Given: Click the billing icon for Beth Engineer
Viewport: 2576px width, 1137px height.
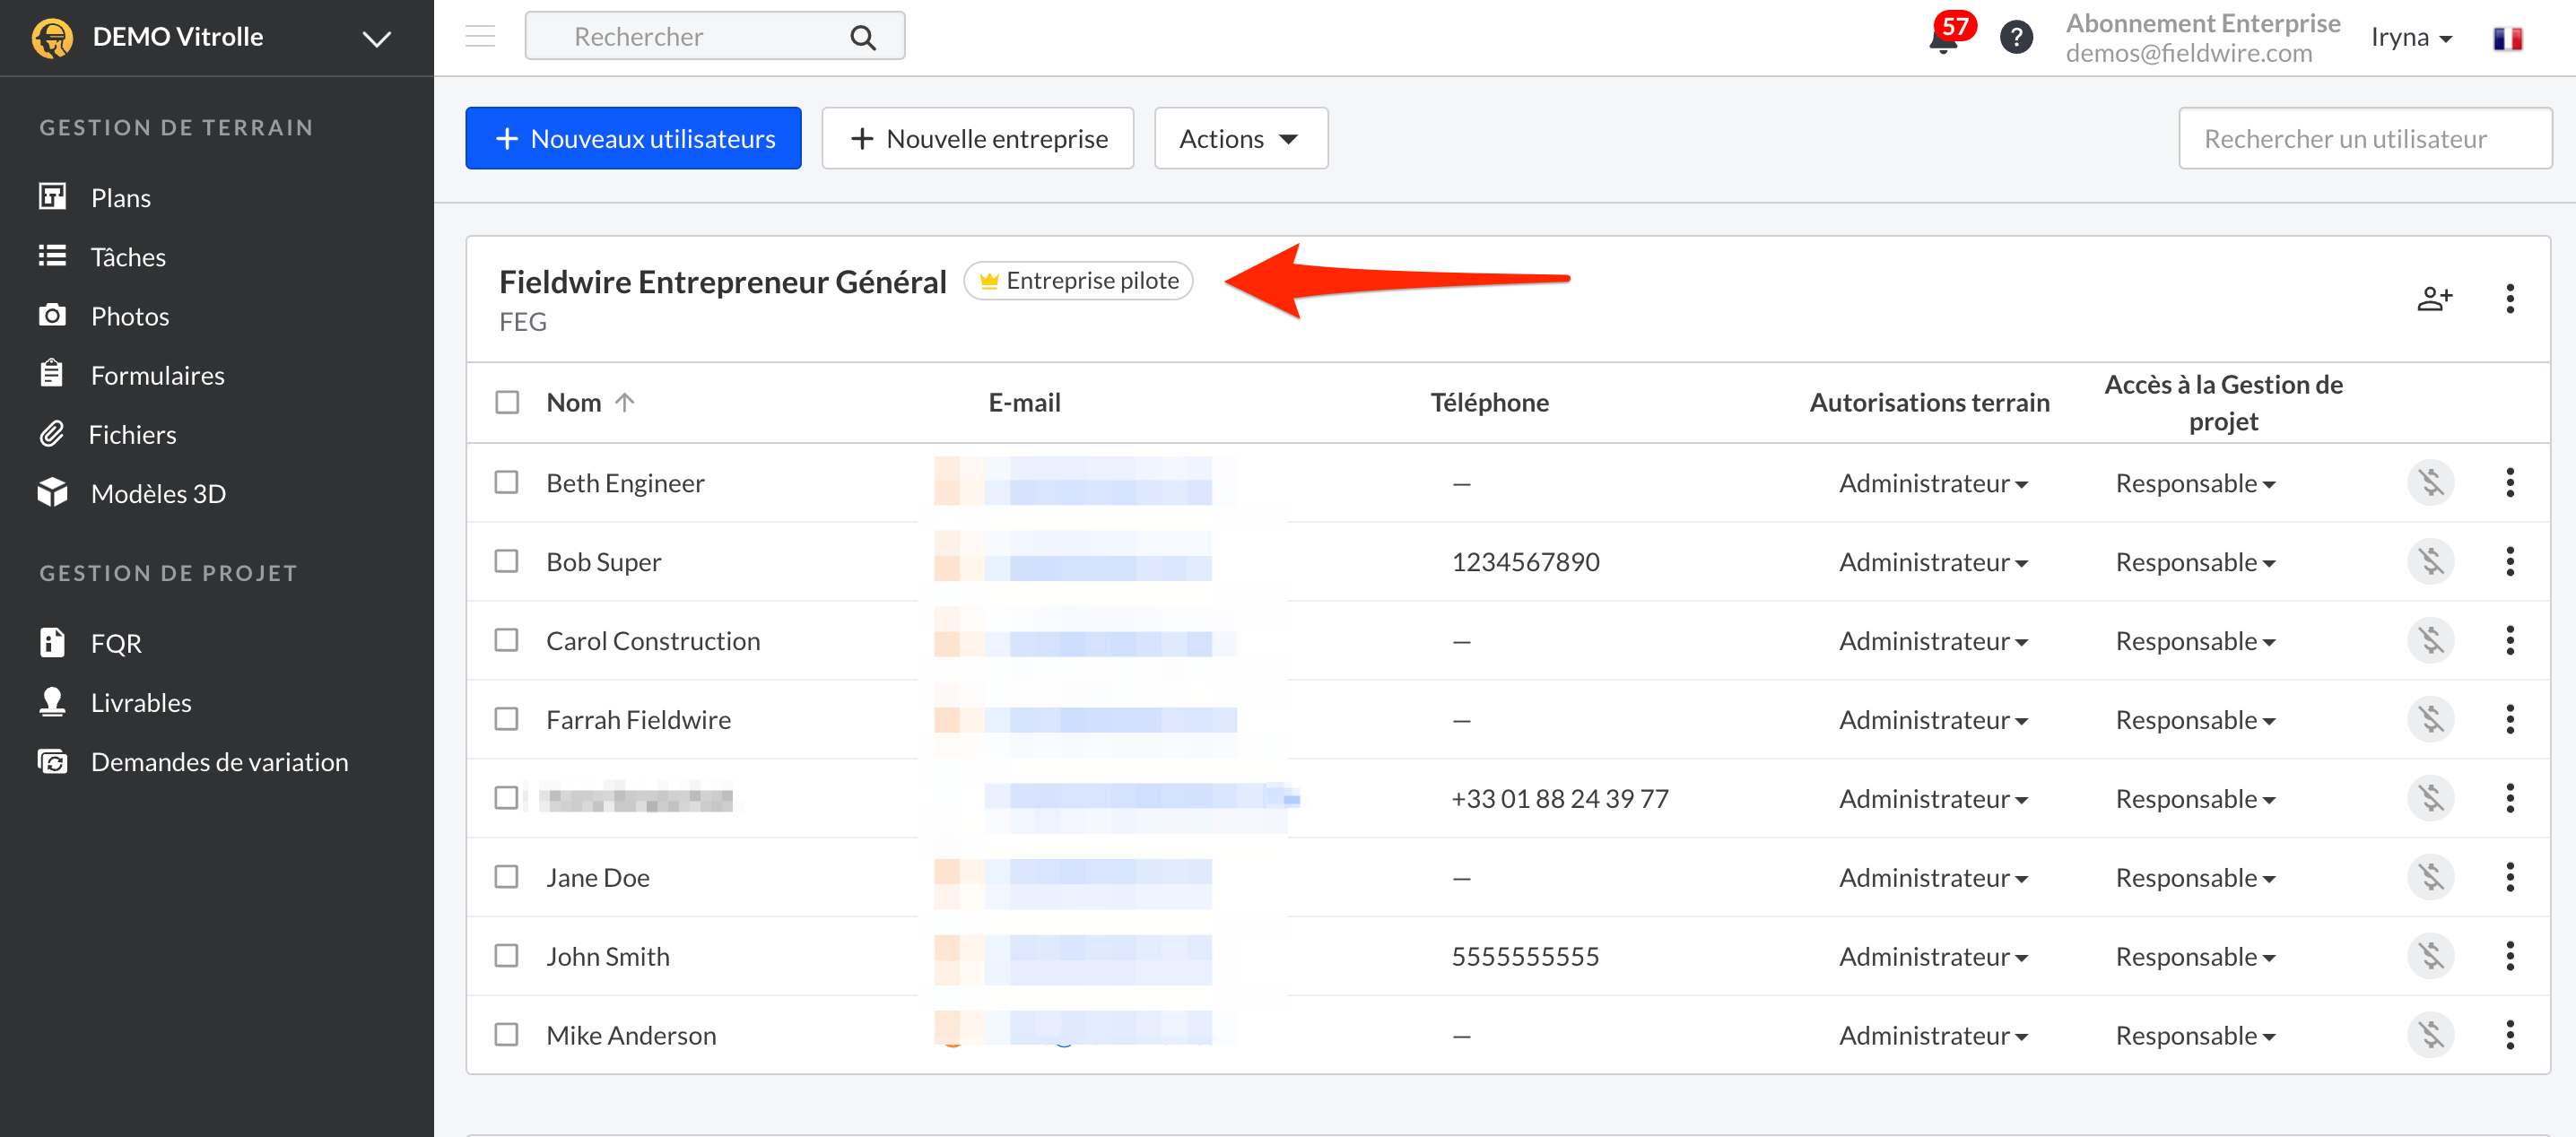Looking at the screenshot, I should [x=2431, y=483].
